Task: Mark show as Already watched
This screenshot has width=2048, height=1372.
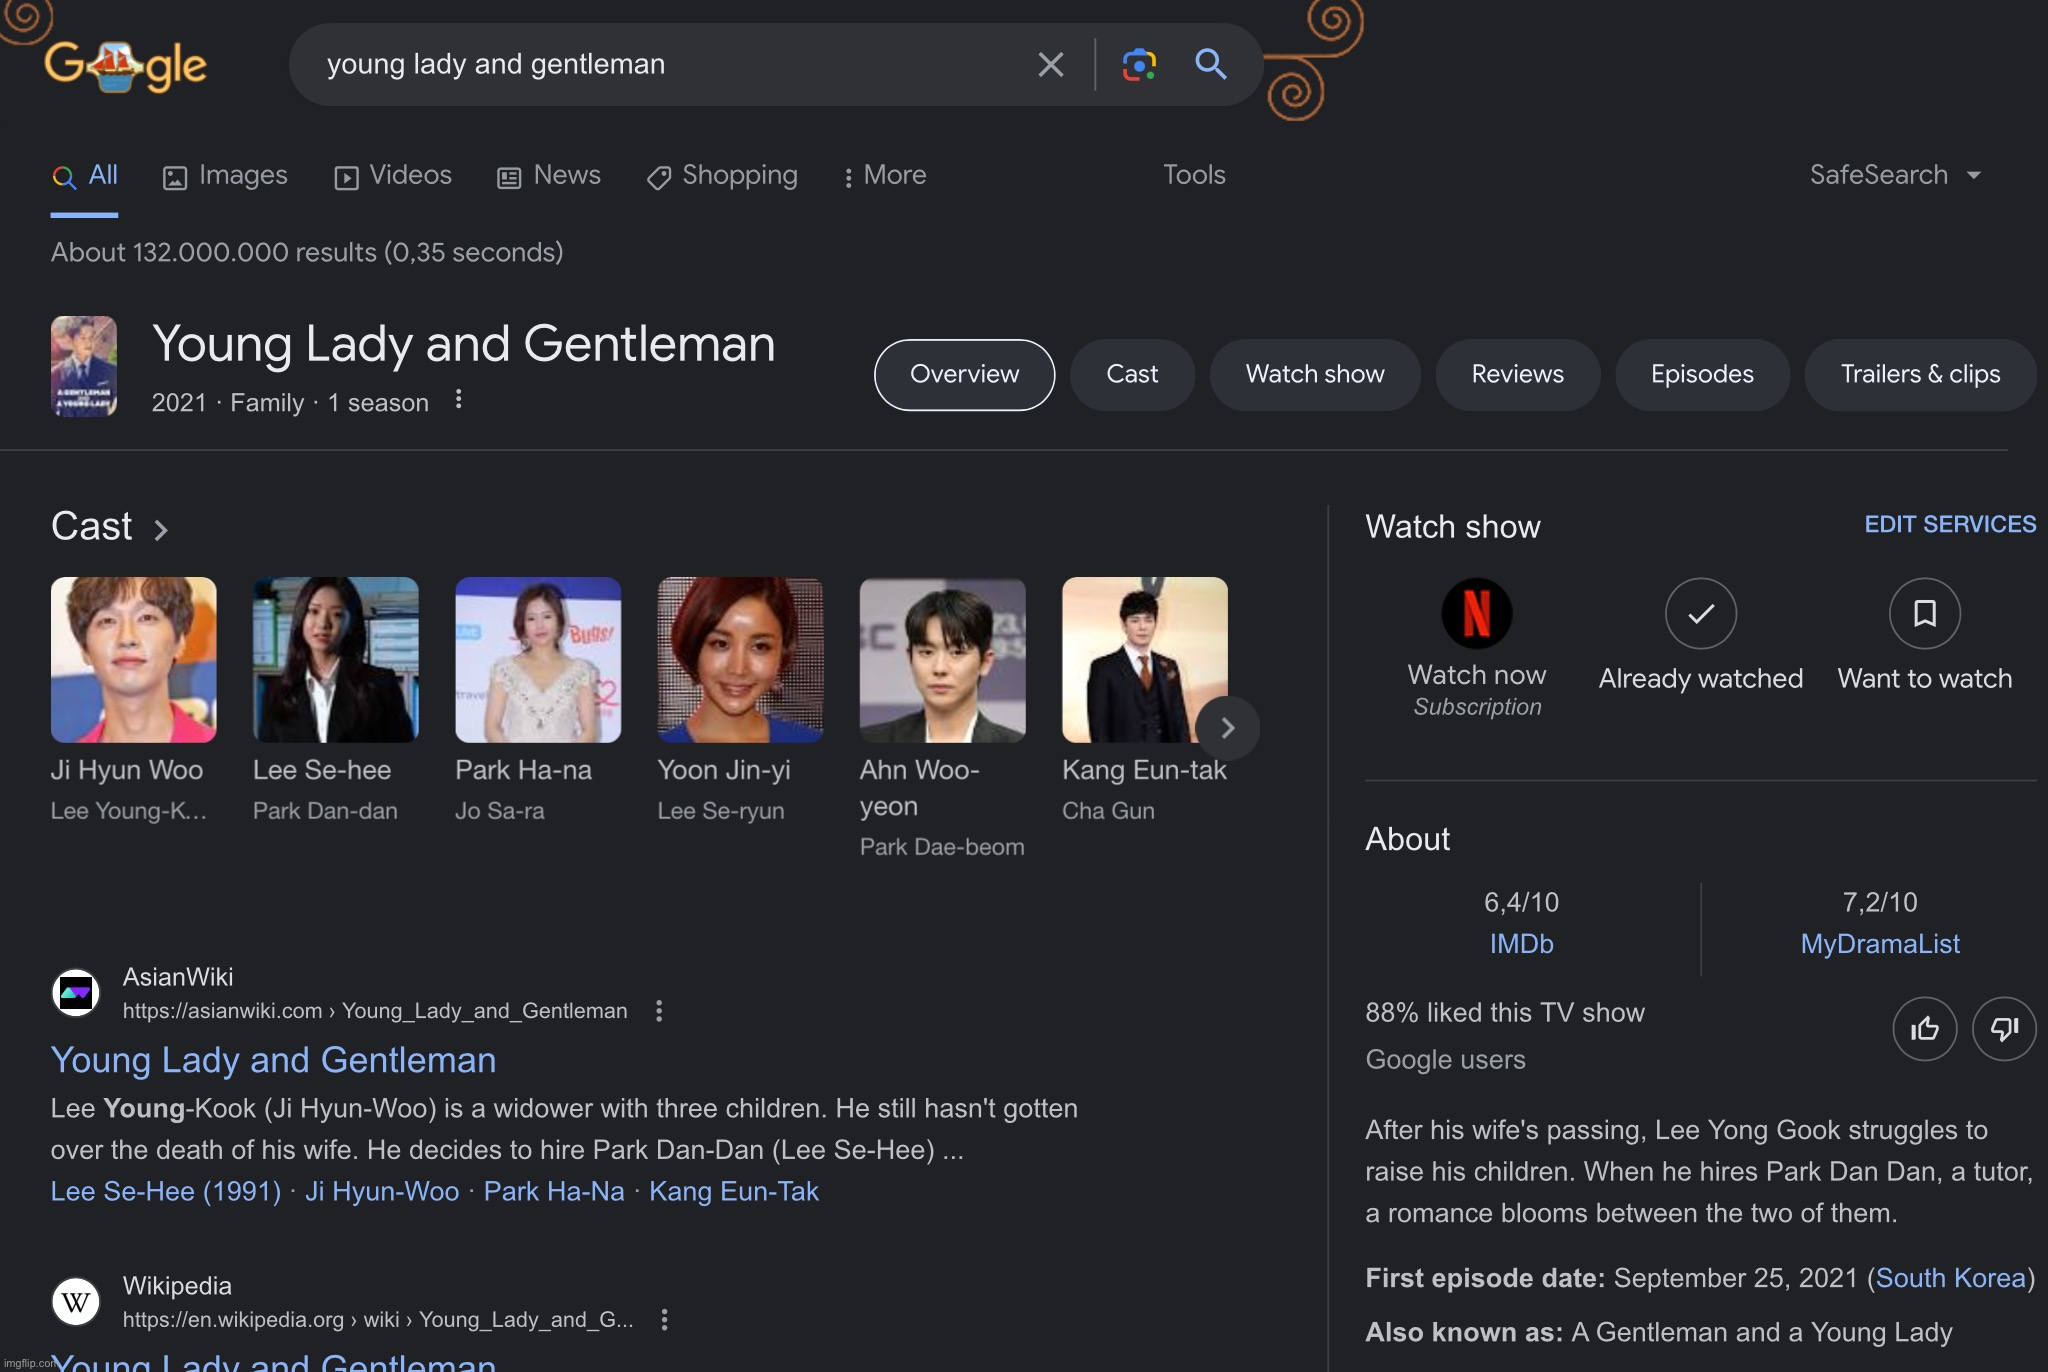Action: click(1701, 613)
